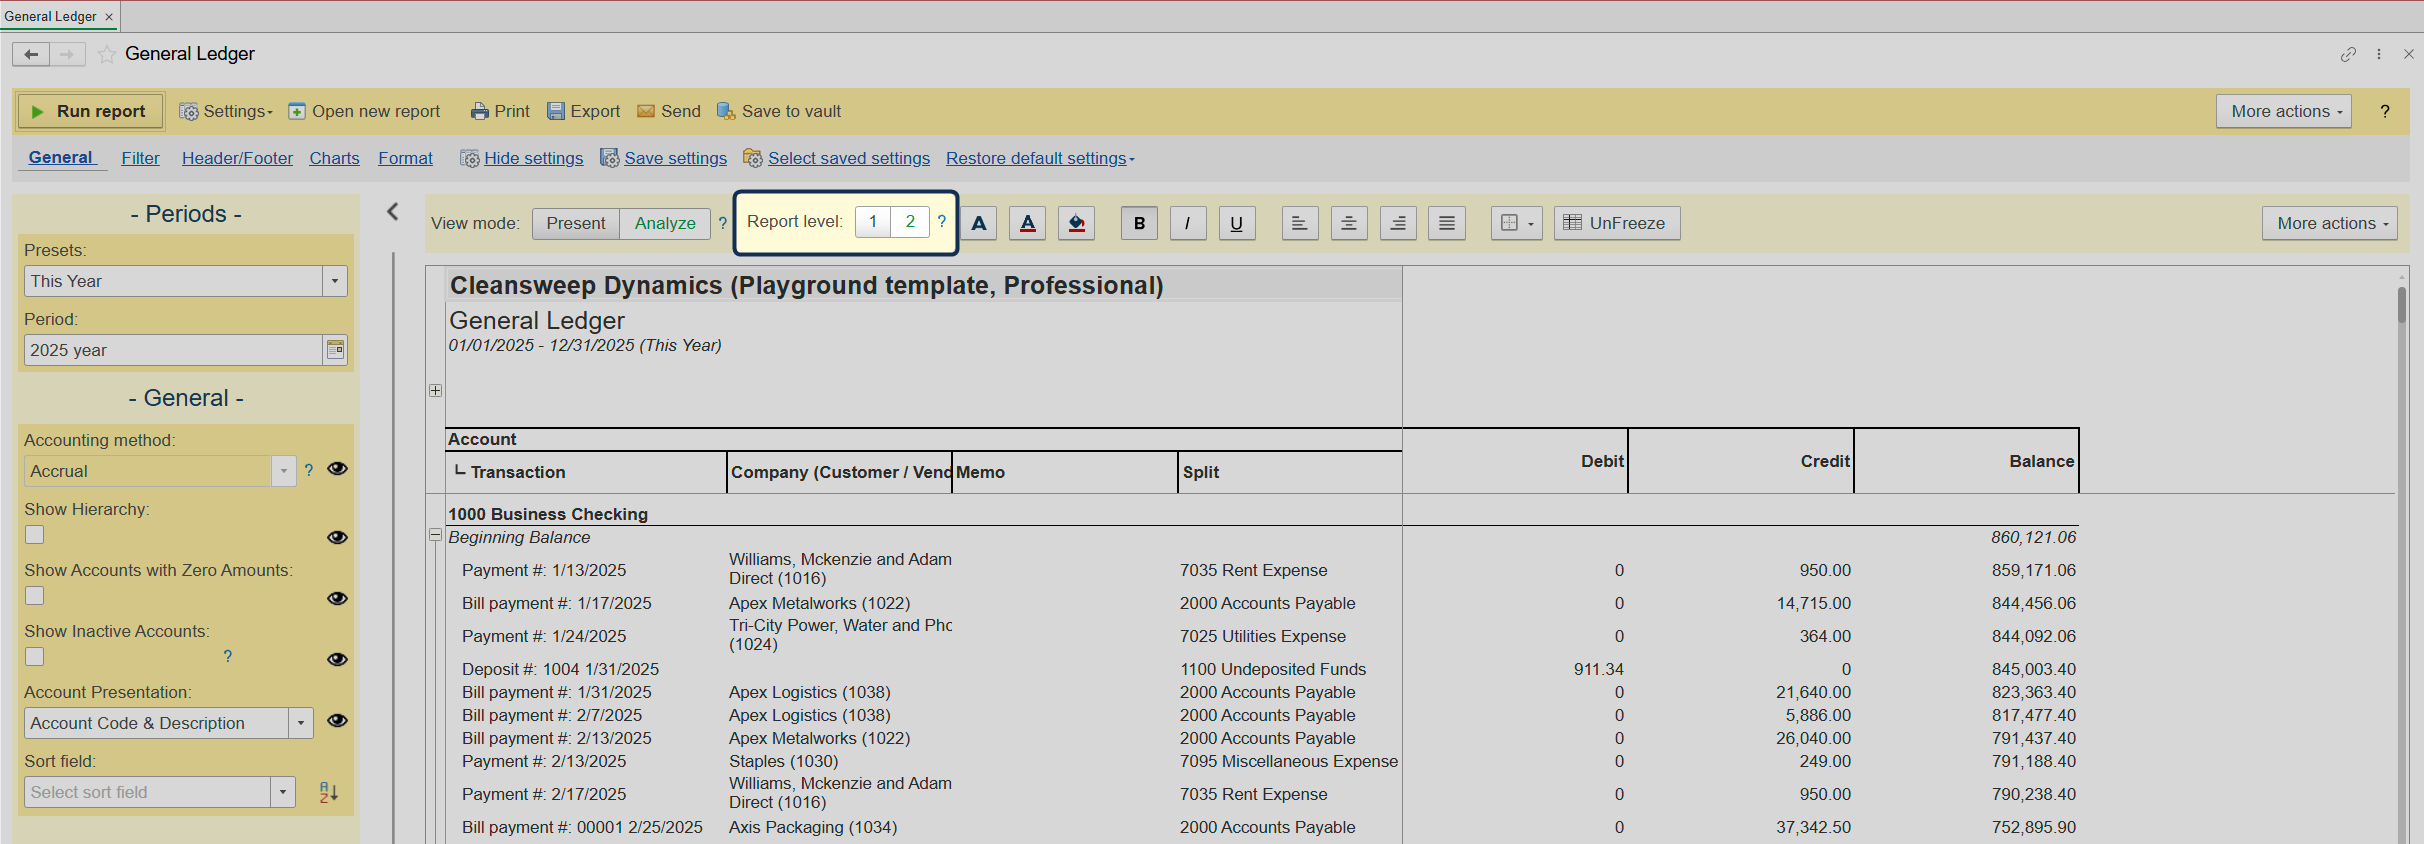2424x844 pixels.
Task: Click the fill color bucket icon
Action: click(1076, 223)
